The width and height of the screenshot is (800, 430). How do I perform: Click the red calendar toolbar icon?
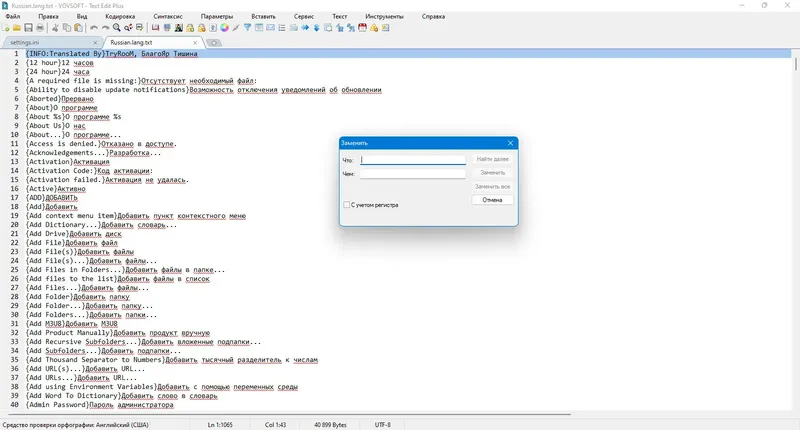point(362,28)
